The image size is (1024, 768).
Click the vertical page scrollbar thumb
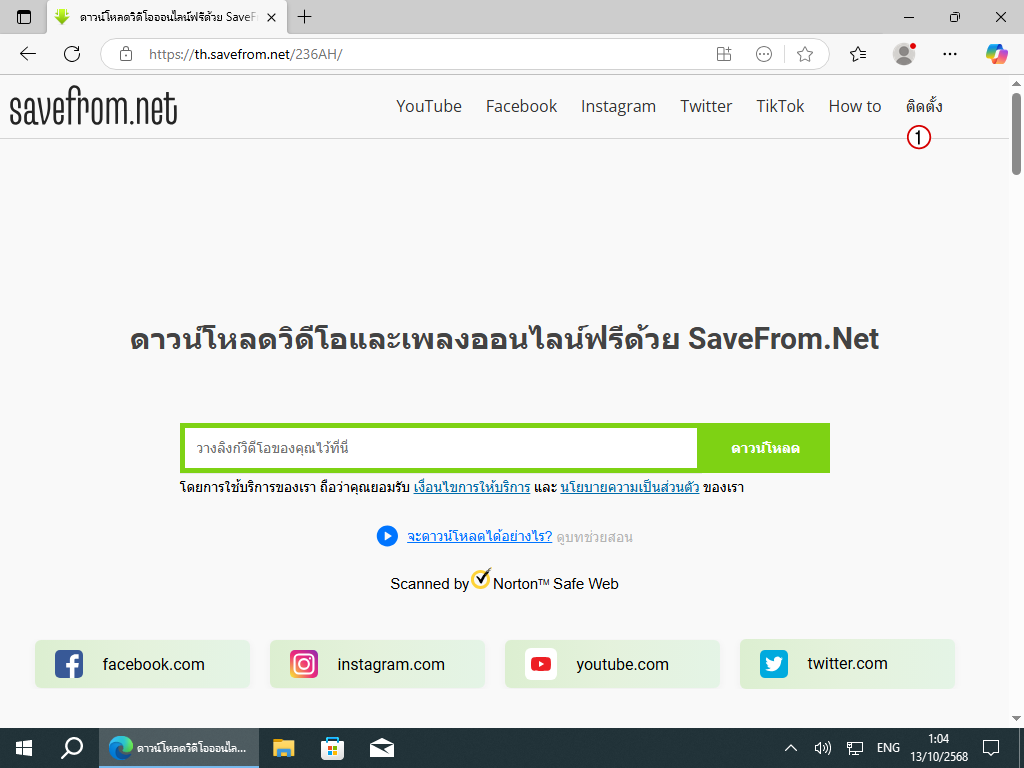click(1016, 133)
